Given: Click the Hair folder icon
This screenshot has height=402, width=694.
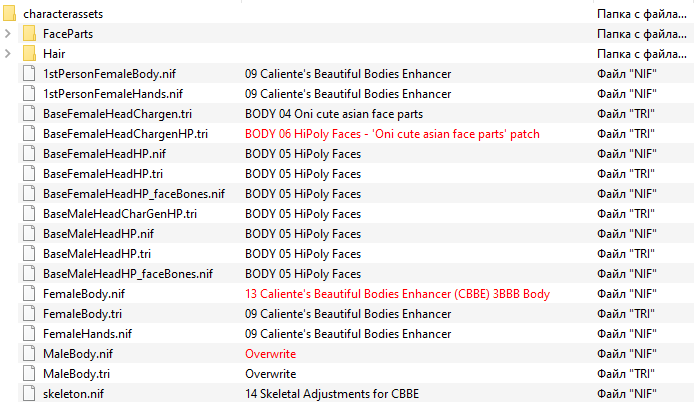Looking at the screenshot, I should click(29, 53).
